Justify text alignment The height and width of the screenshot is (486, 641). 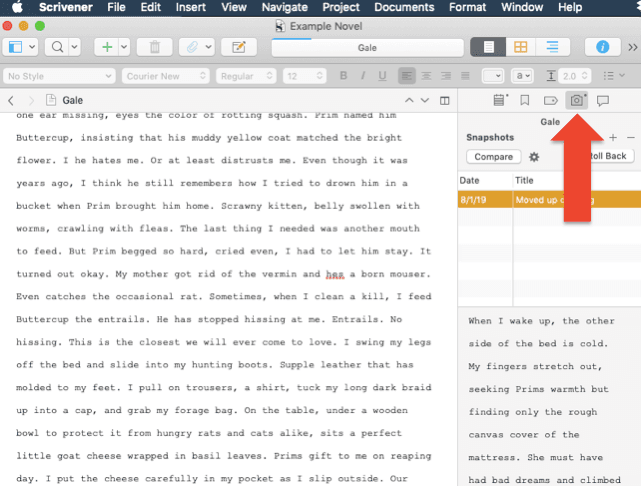(x=465, y=76)
